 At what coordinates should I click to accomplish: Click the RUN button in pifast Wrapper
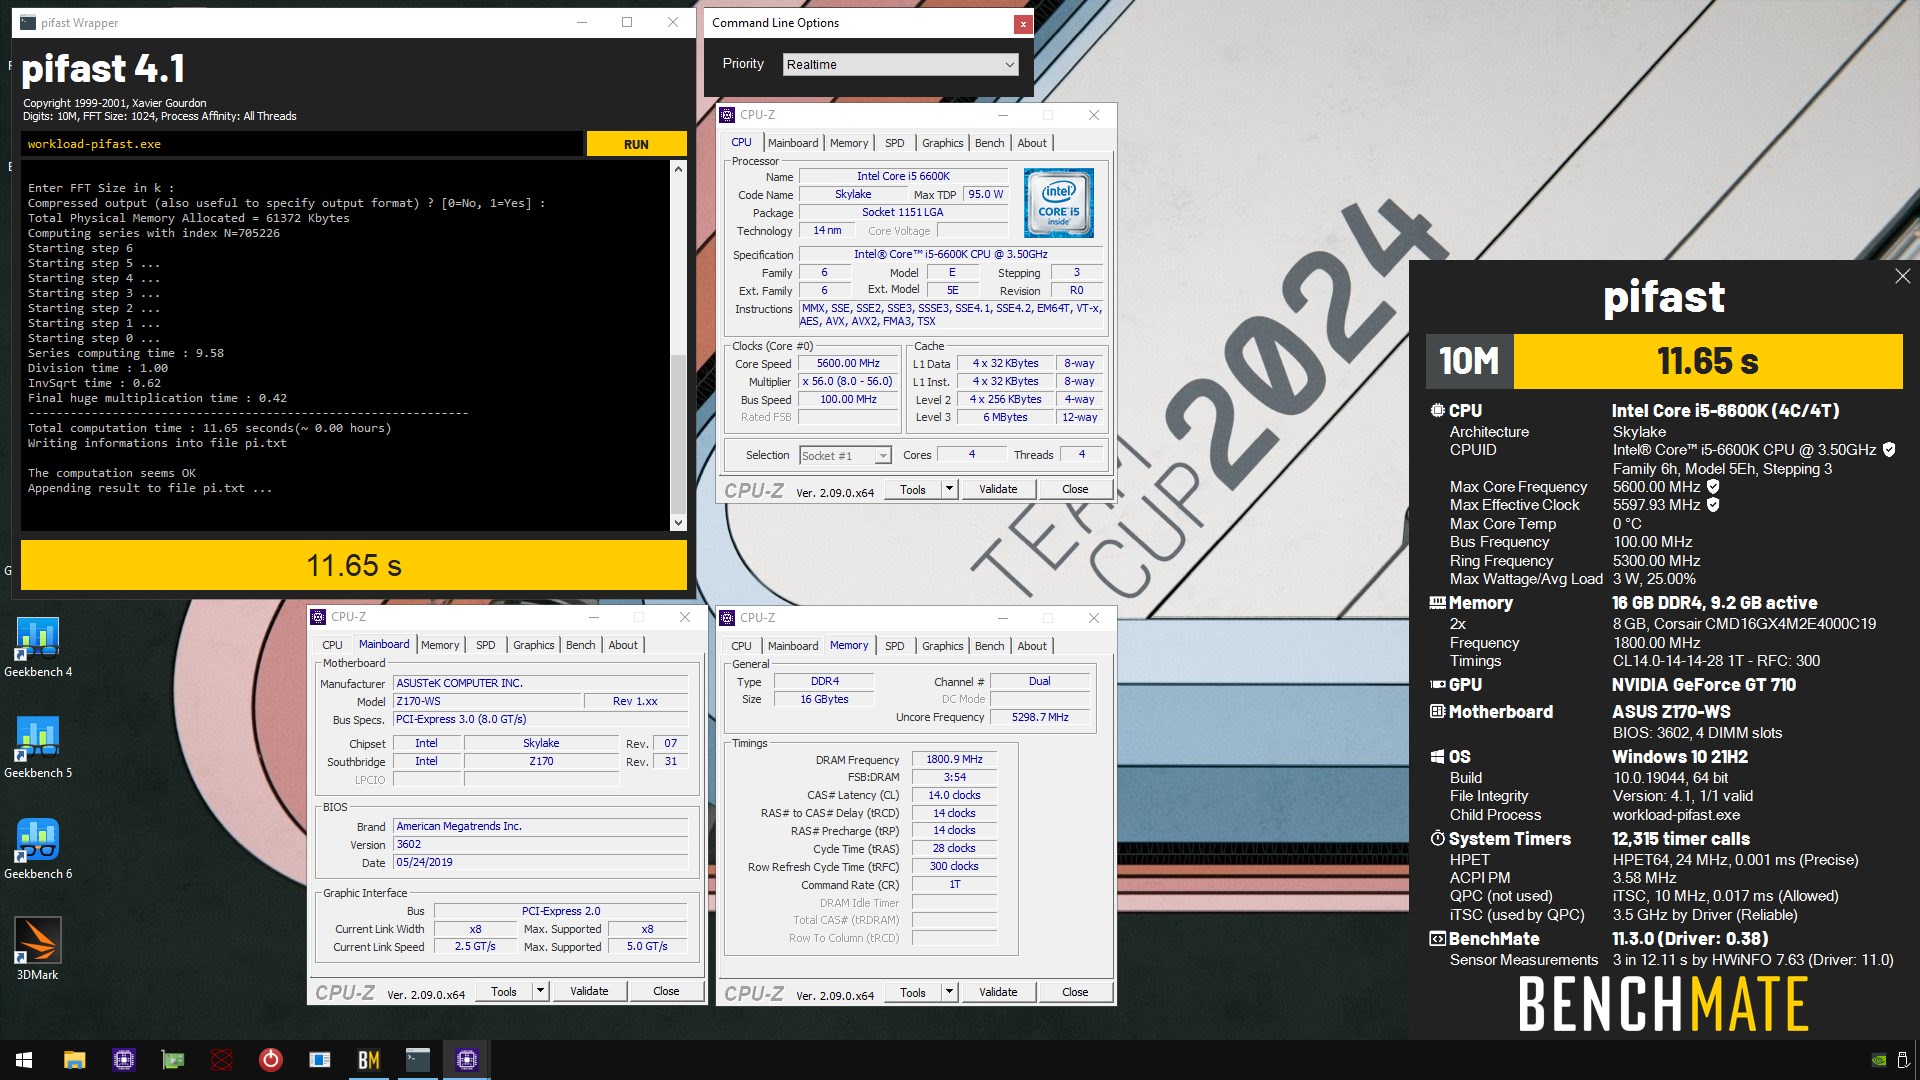click(x=636, y=144)
